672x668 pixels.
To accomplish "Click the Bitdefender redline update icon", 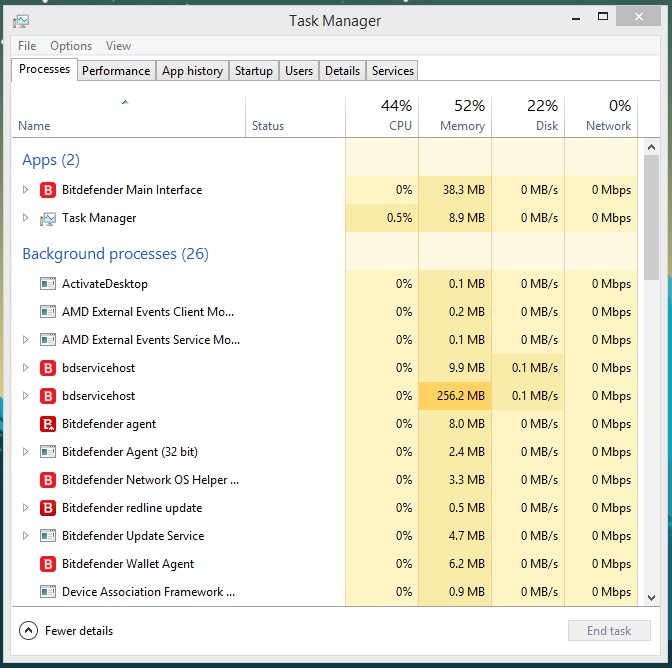I will [48, 508].
